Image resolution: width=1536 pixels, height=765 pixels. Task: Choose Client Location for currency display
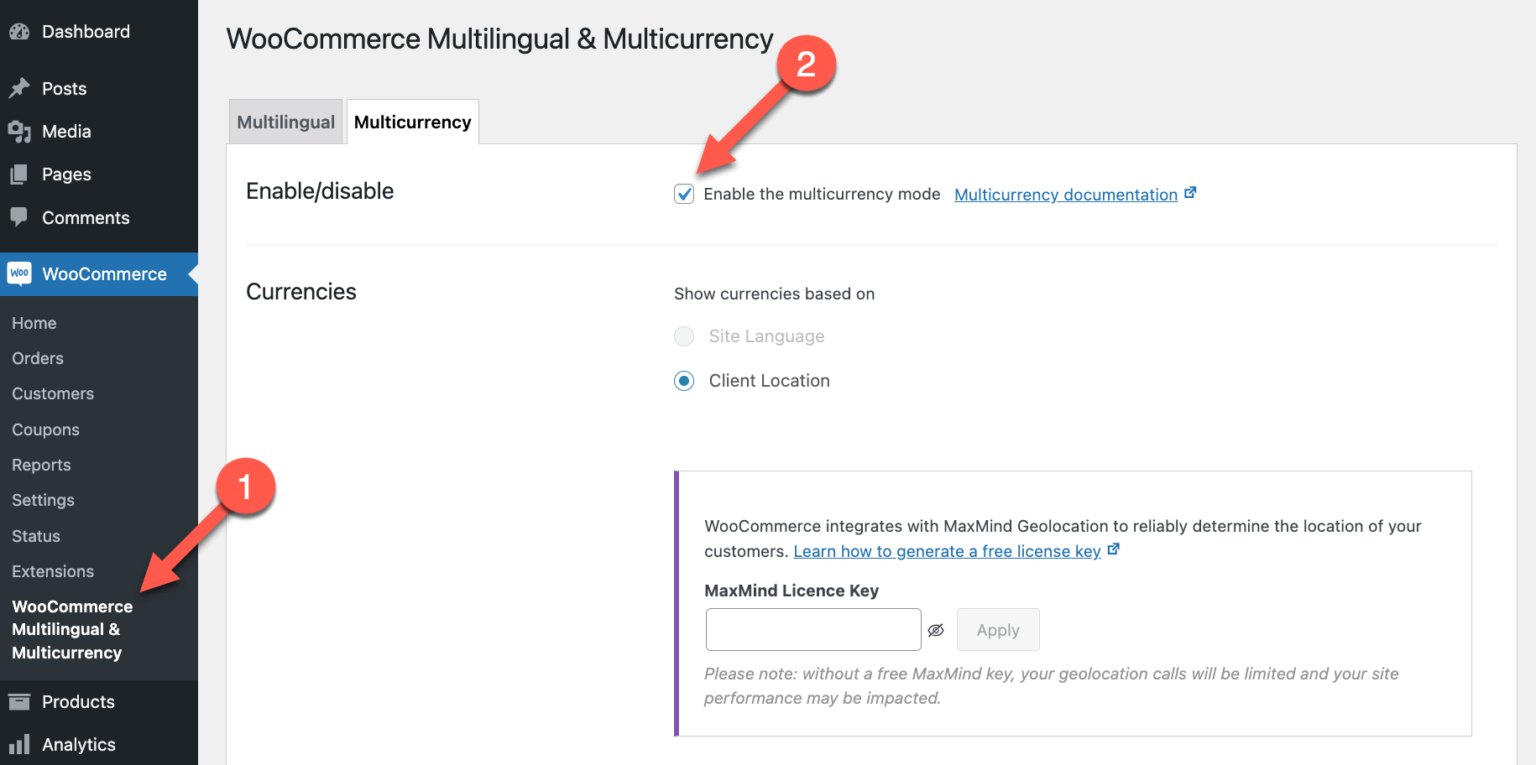[684, 380]
